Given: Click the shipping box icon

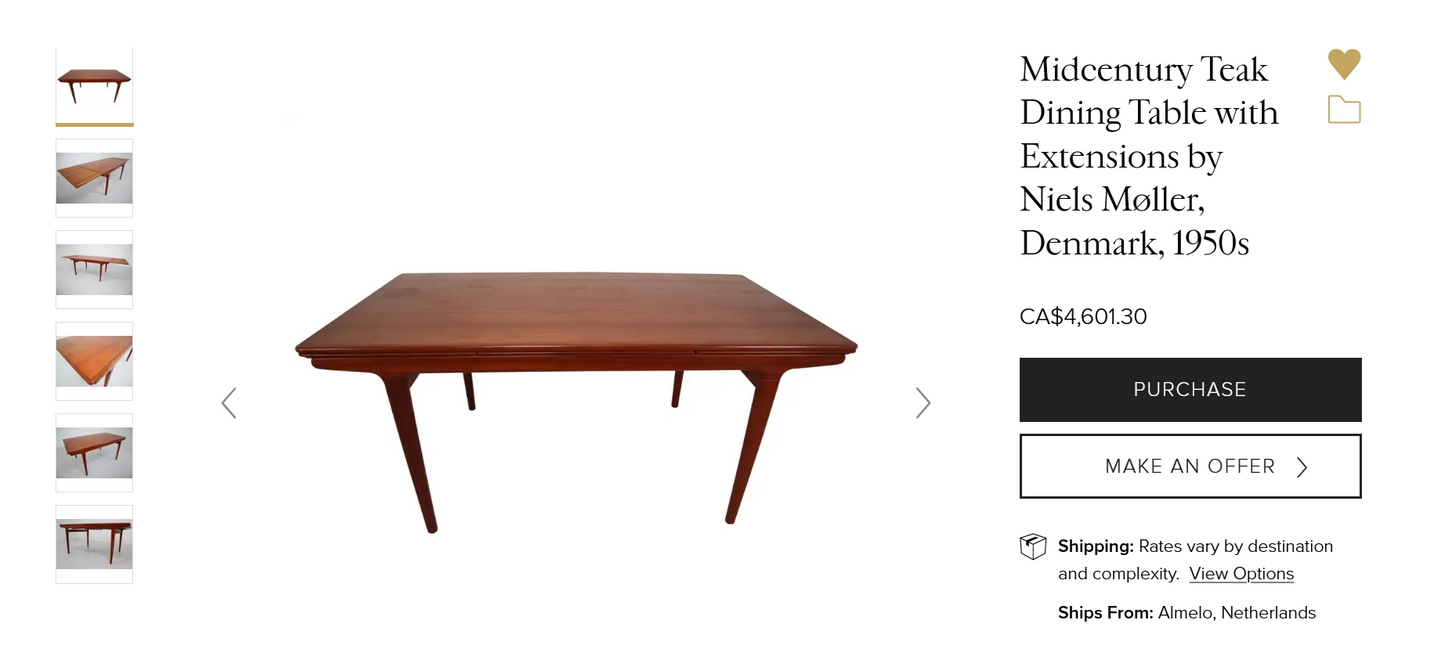Looking at the screenshot, I should pyautogui.click(x=1033, y=547).
